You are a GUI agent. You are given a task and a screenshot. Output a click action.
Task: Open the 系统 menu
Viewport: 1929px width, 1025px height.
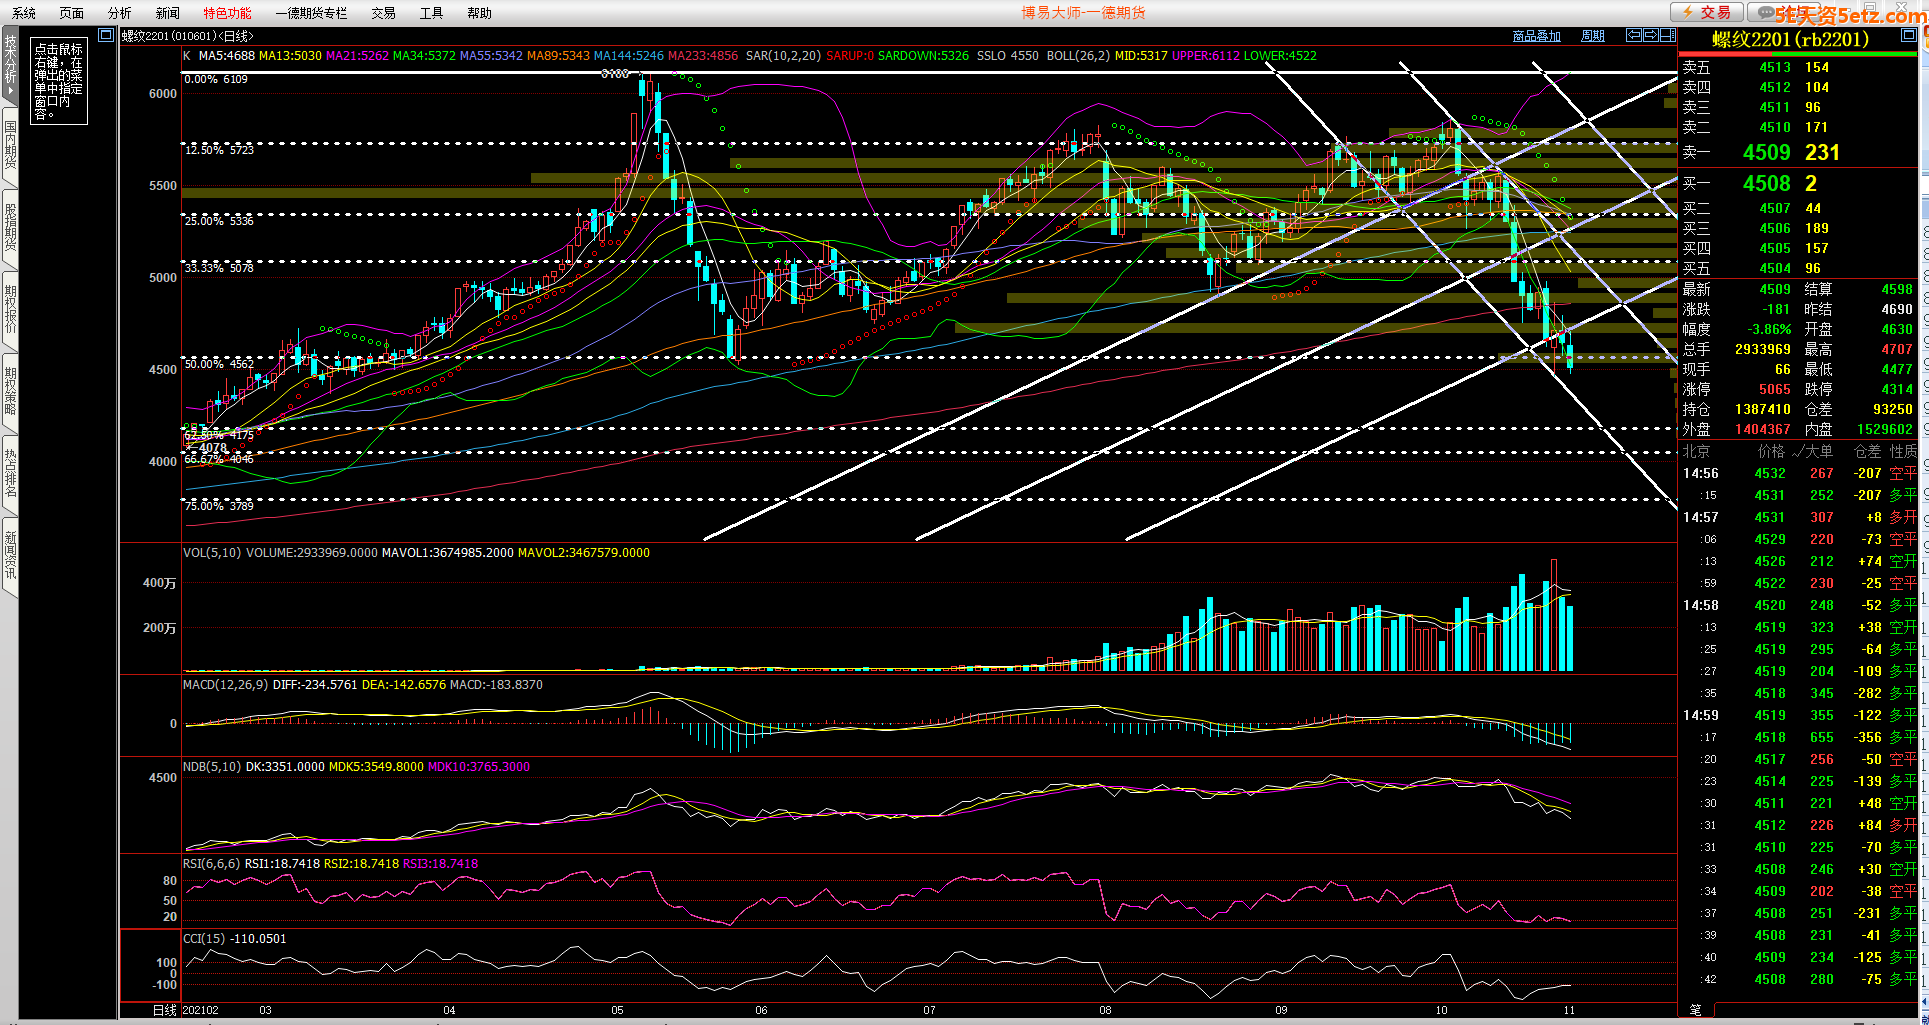24,13
